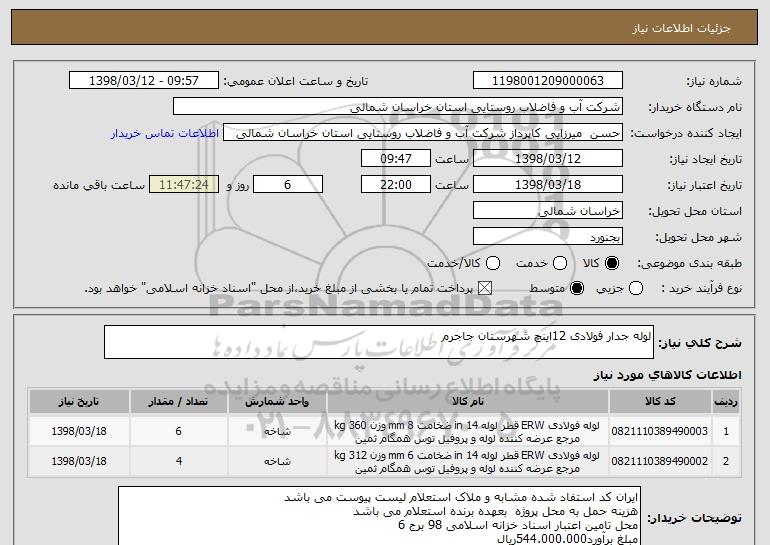Toggle the Islamic treasury payment checkbox

coord(485,288)
